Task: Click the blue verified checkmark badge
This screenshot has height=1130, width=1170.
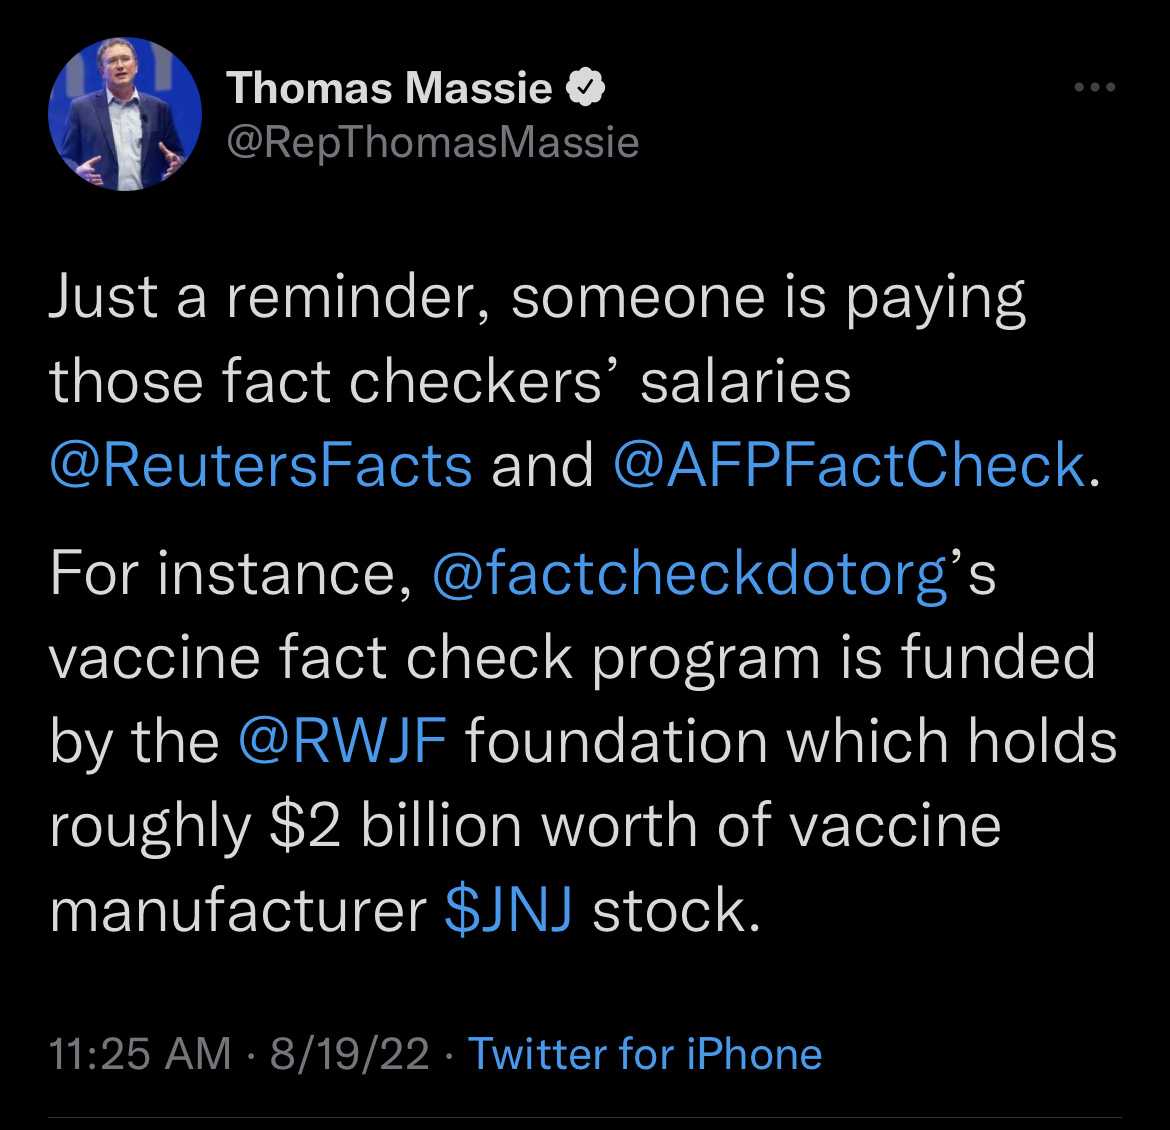Action: (585, 90)
